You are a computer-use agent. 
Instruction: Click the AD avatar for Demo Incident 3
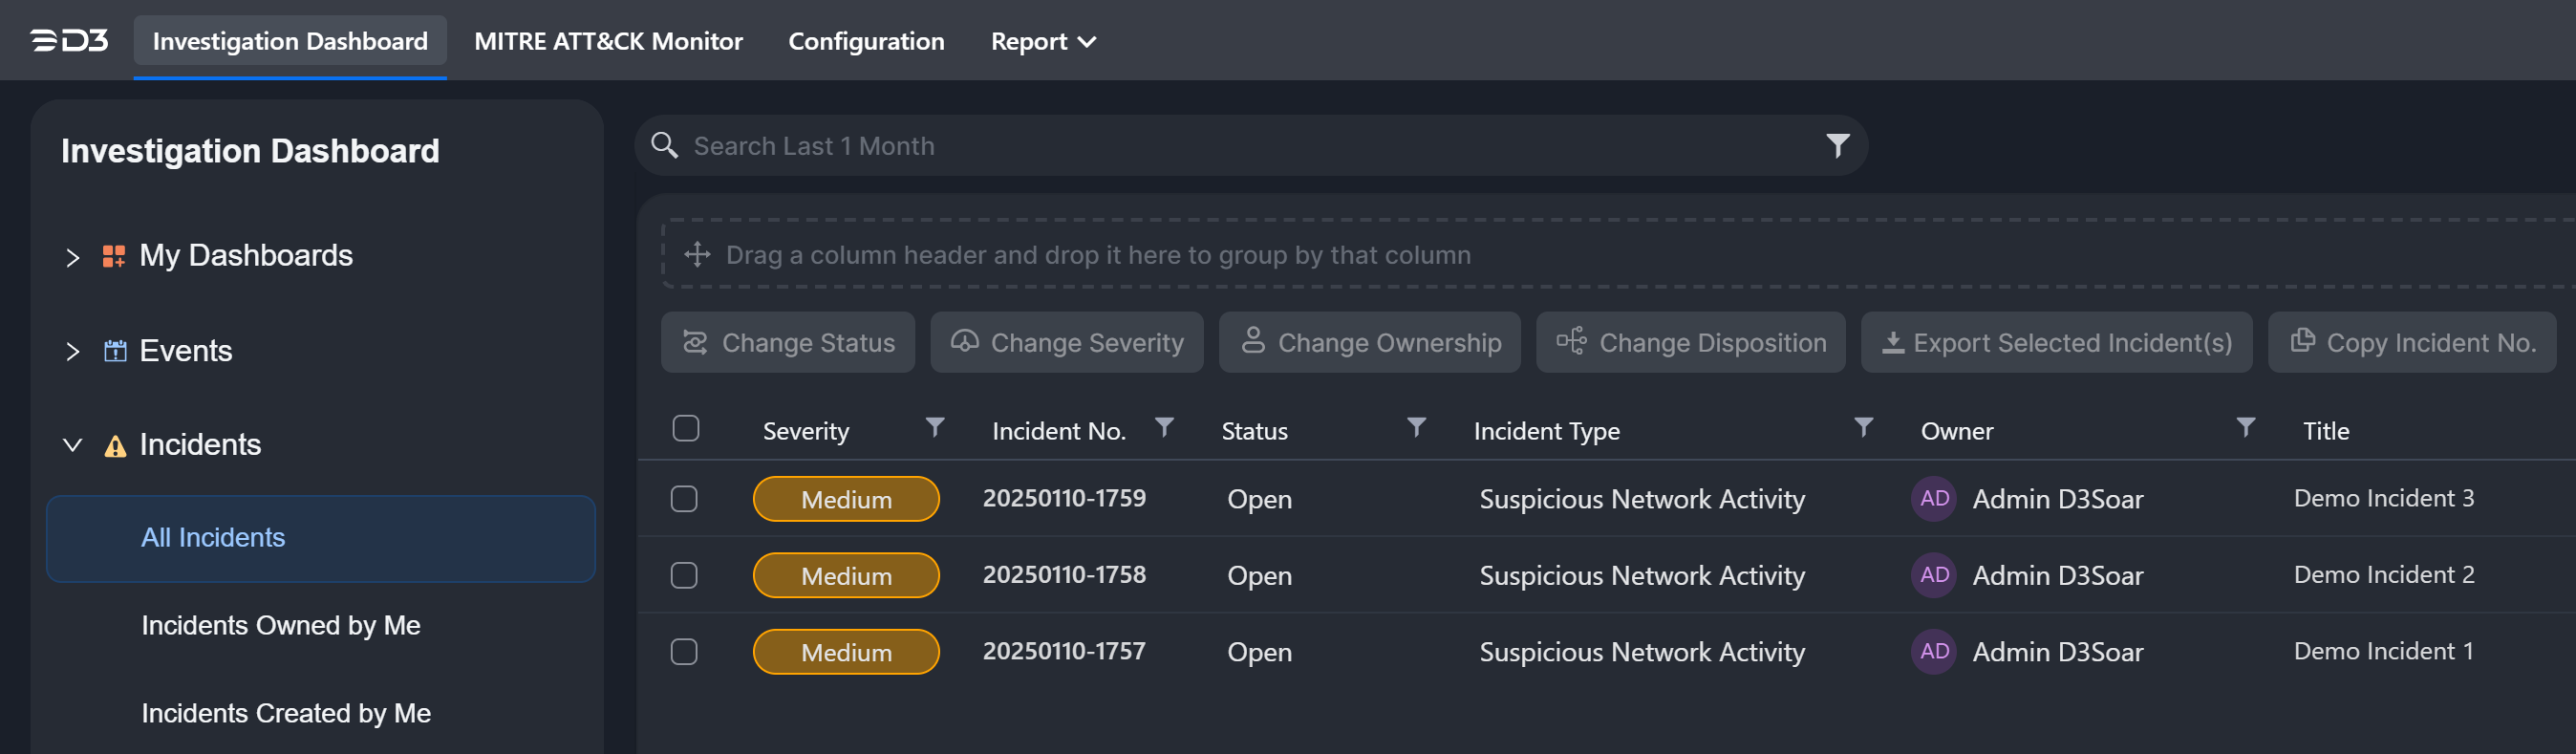(x=1933, y=498)
